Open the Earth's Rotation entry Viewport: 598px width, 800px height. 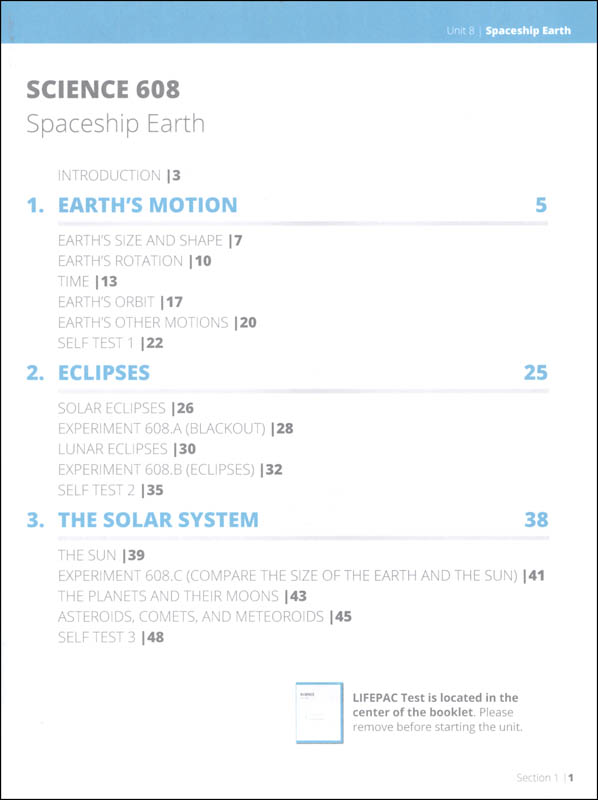click(135, 261)
